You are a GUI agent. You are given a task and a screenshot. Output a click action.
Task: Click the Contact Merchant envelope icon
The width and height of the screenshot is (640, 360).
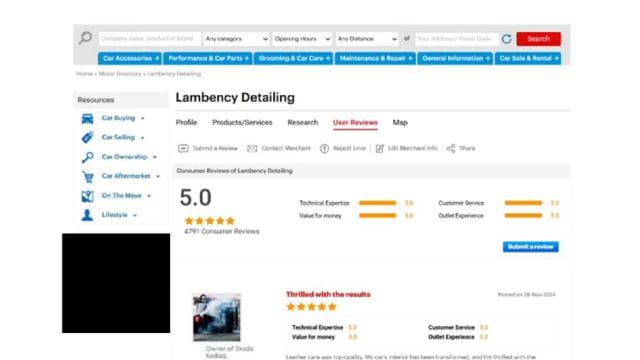[x=252, y=148]
